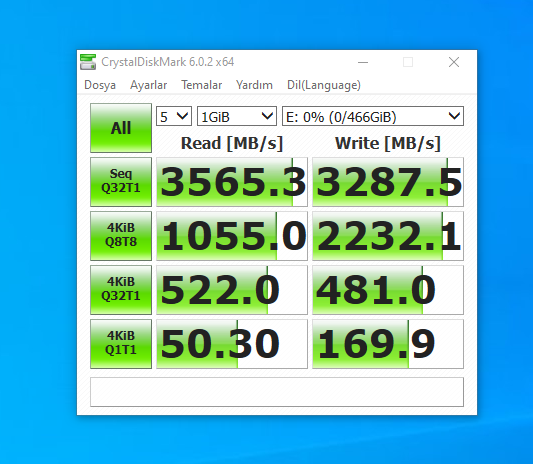The image size is (533, 464).
Task: Open the Dil(Language) menu
Action: coord(324,85)
